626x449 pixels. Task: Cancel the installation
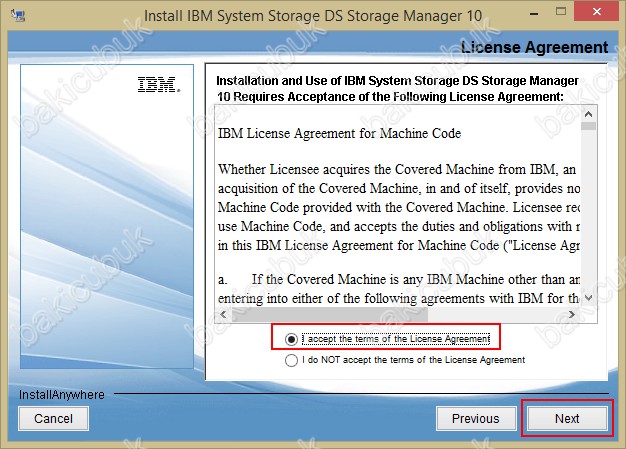(53, 418)
